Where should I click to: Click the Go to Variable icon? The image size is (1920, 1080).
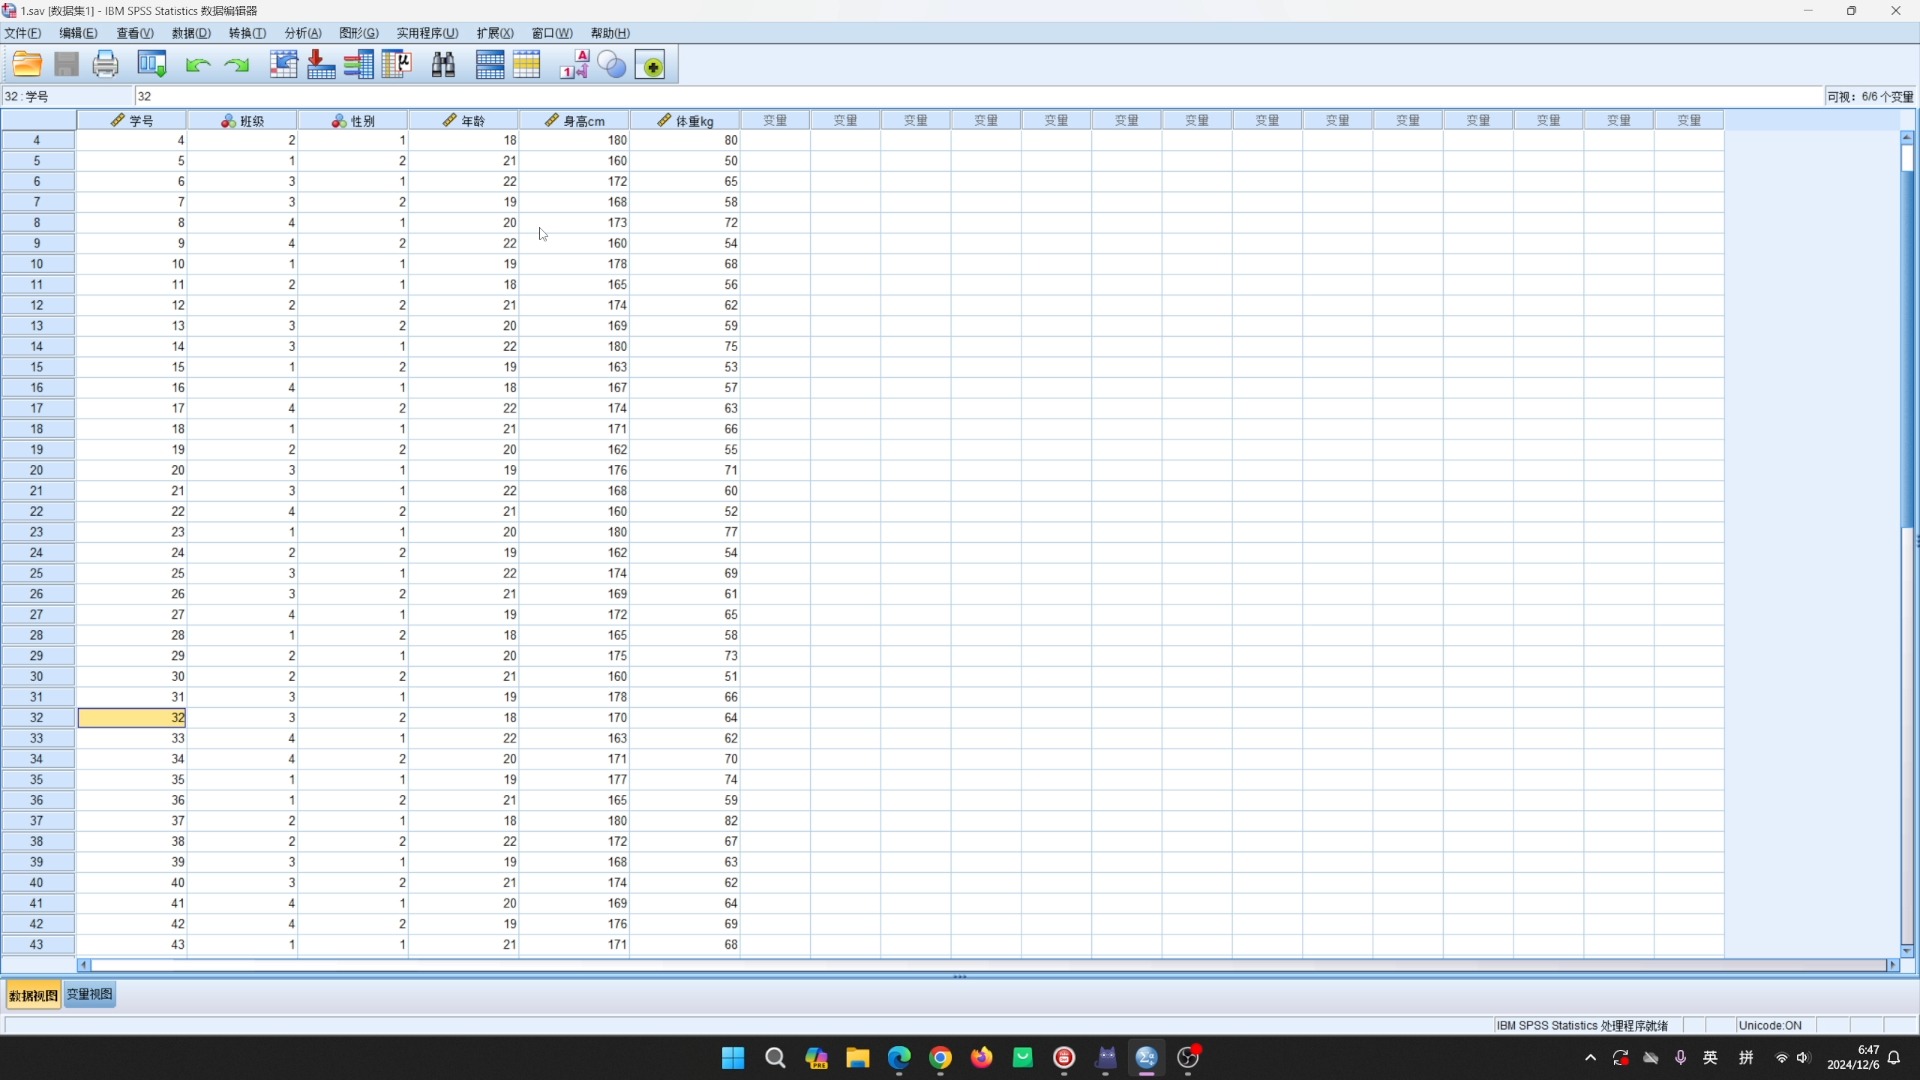point(321,65)
